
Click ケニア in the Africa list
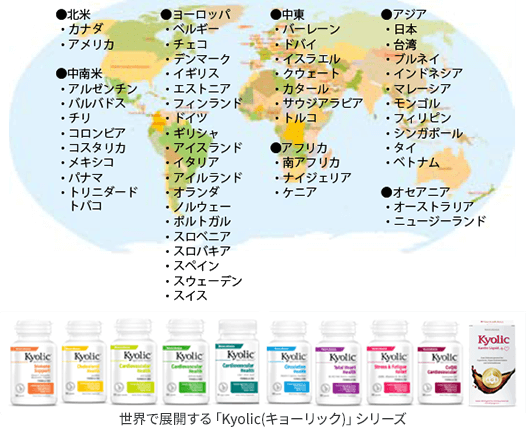coord(300,192)
